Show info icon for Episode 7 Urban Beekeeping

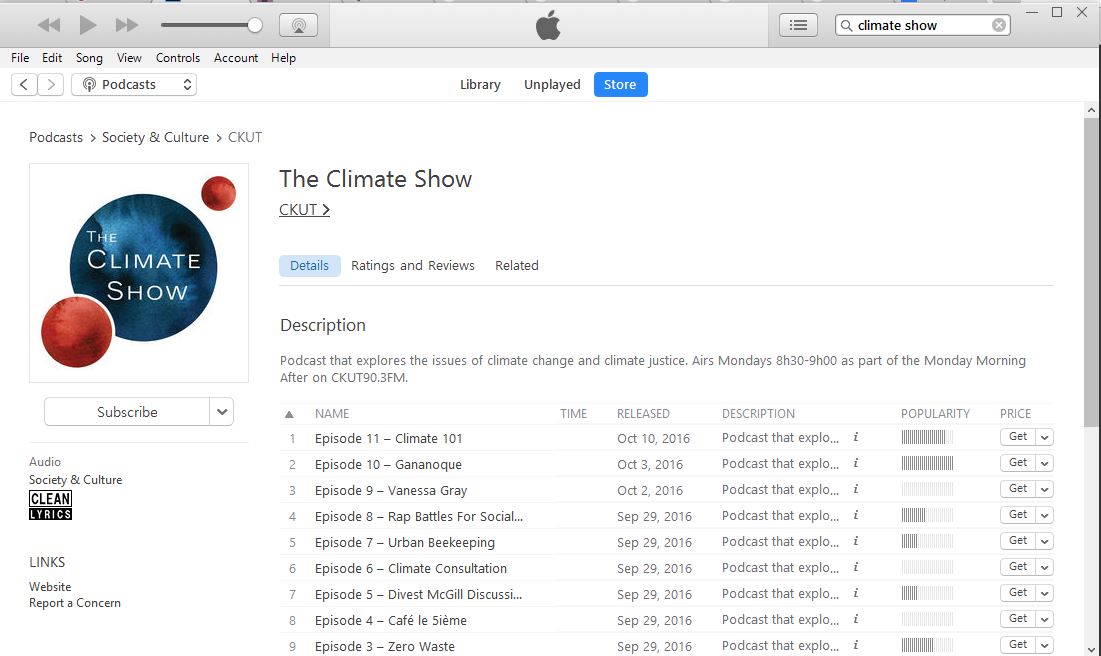pyautogui.click(x=855, y=541)
